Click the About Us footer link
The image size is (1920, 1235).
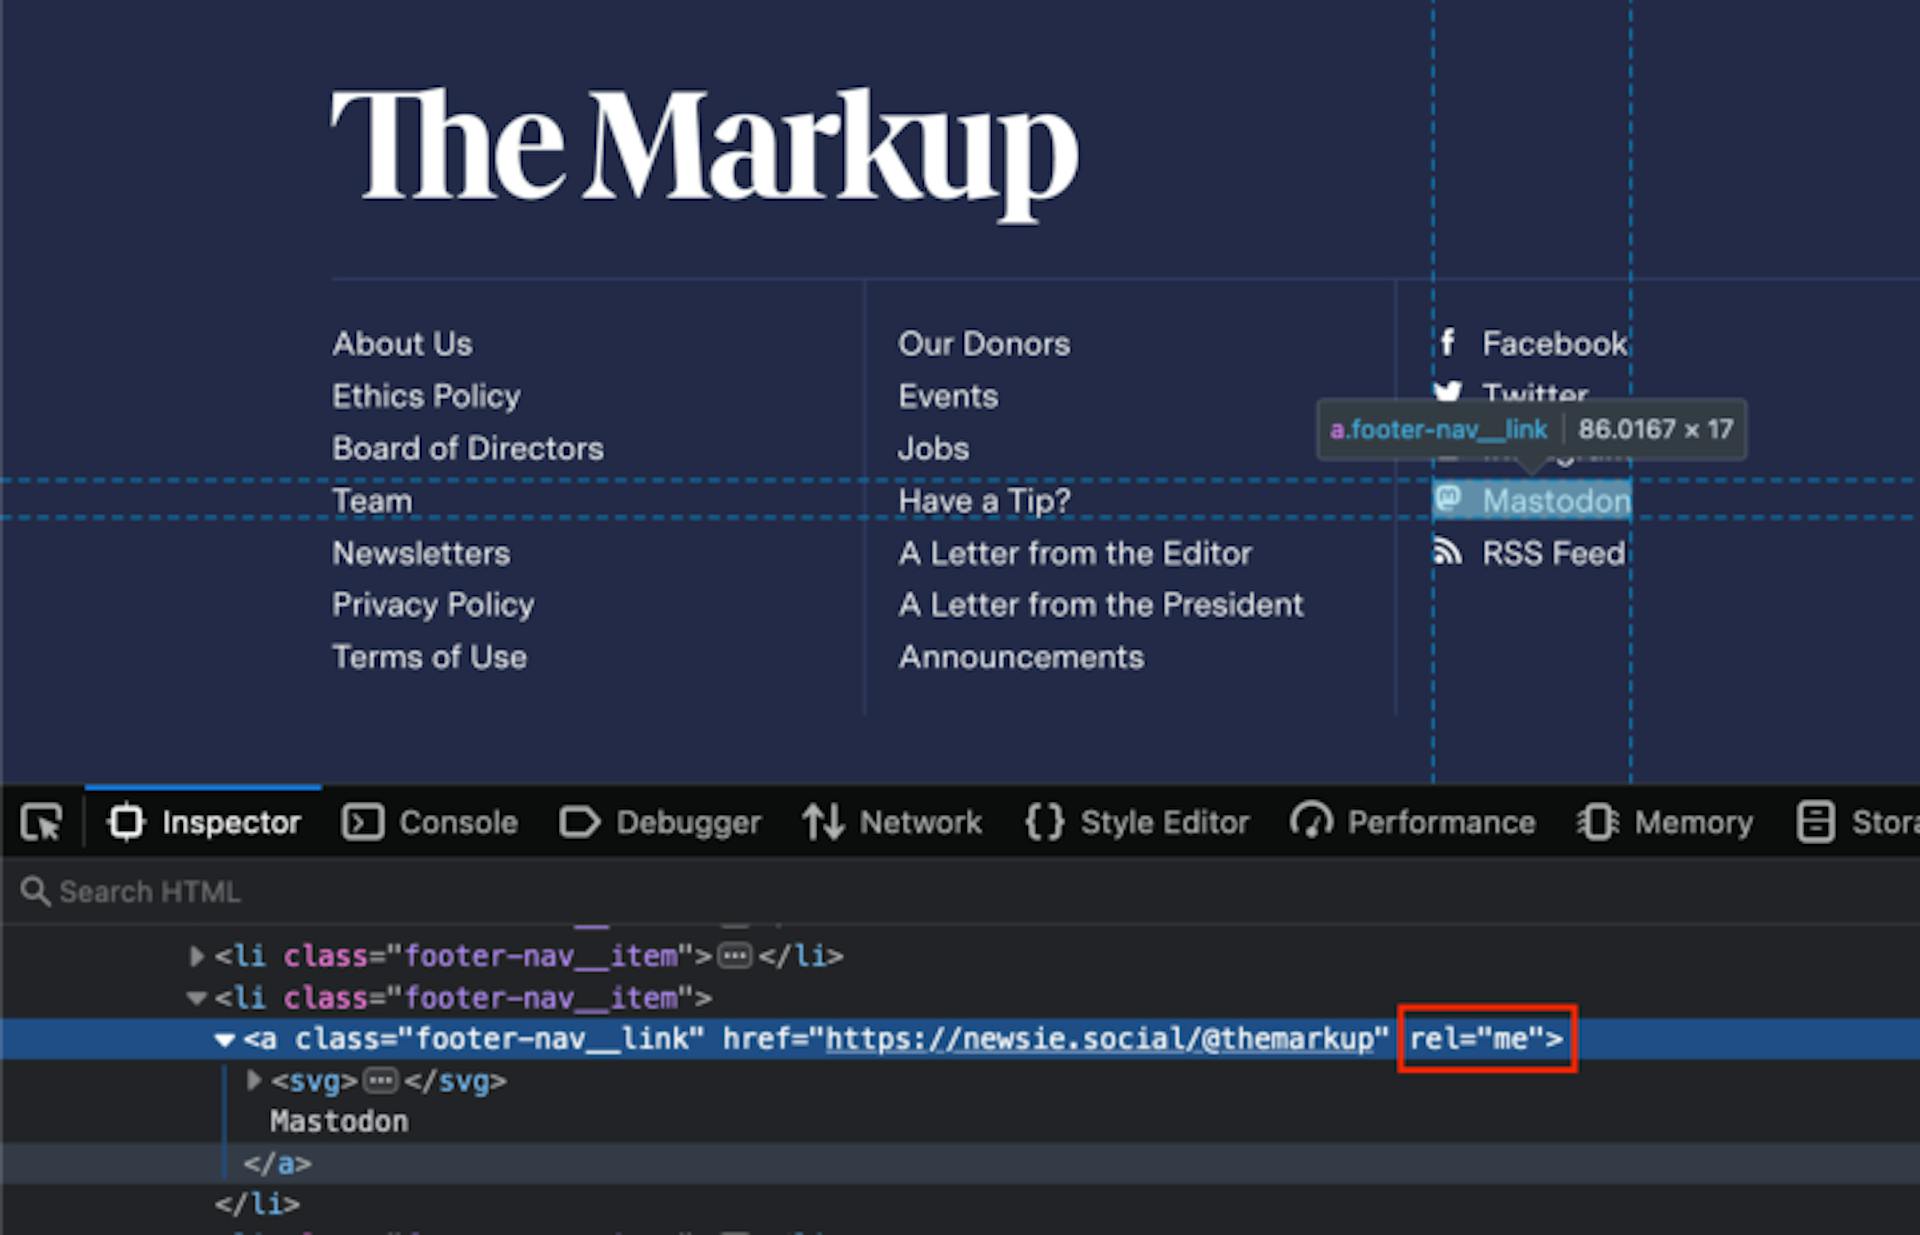point(400,343)
